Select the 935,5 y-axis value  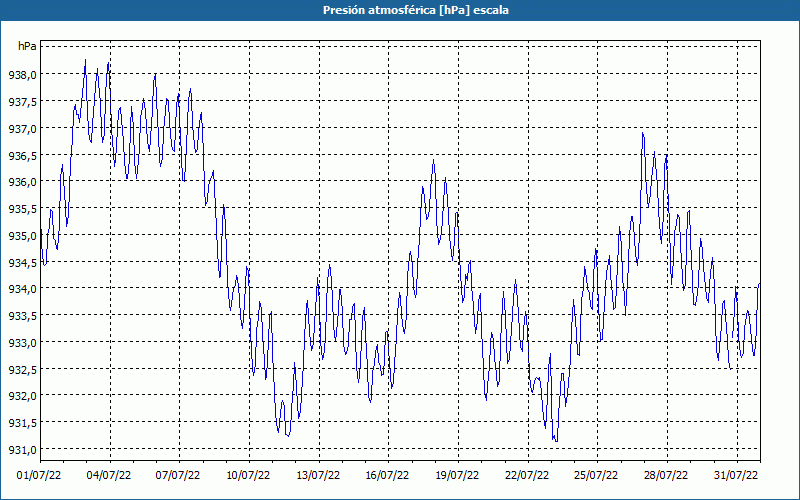(22, 209)
